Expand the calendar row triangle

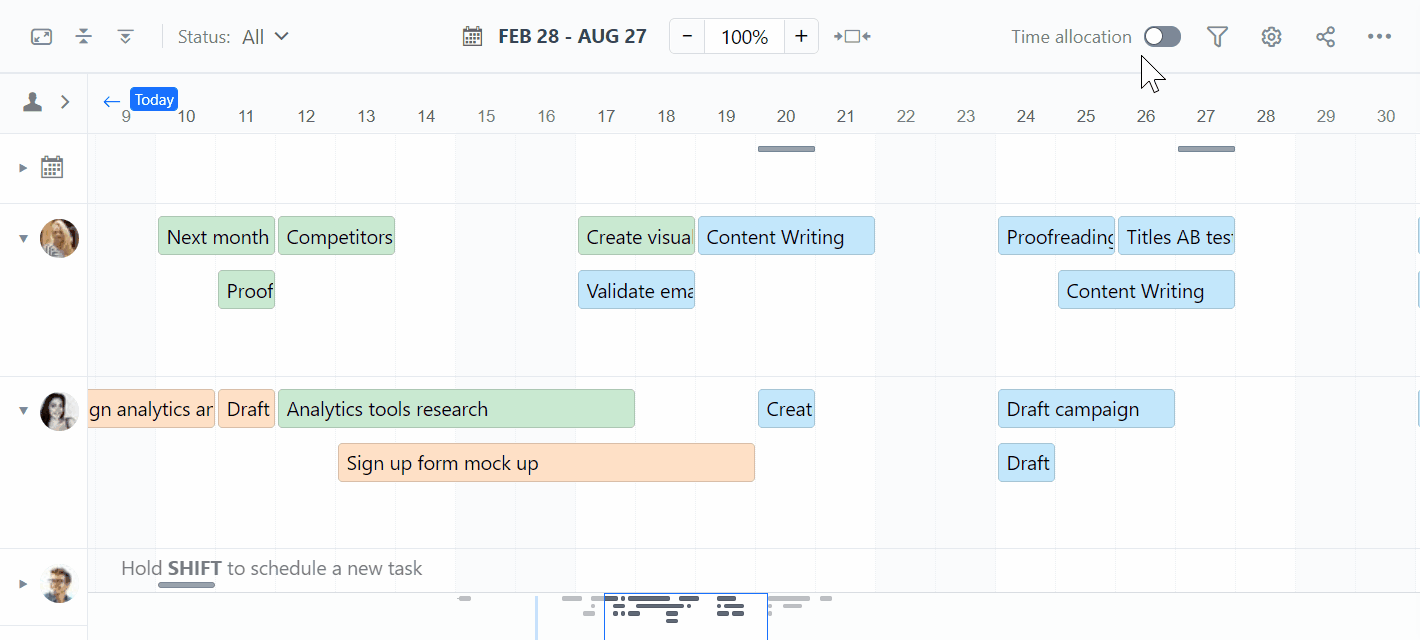23,168
